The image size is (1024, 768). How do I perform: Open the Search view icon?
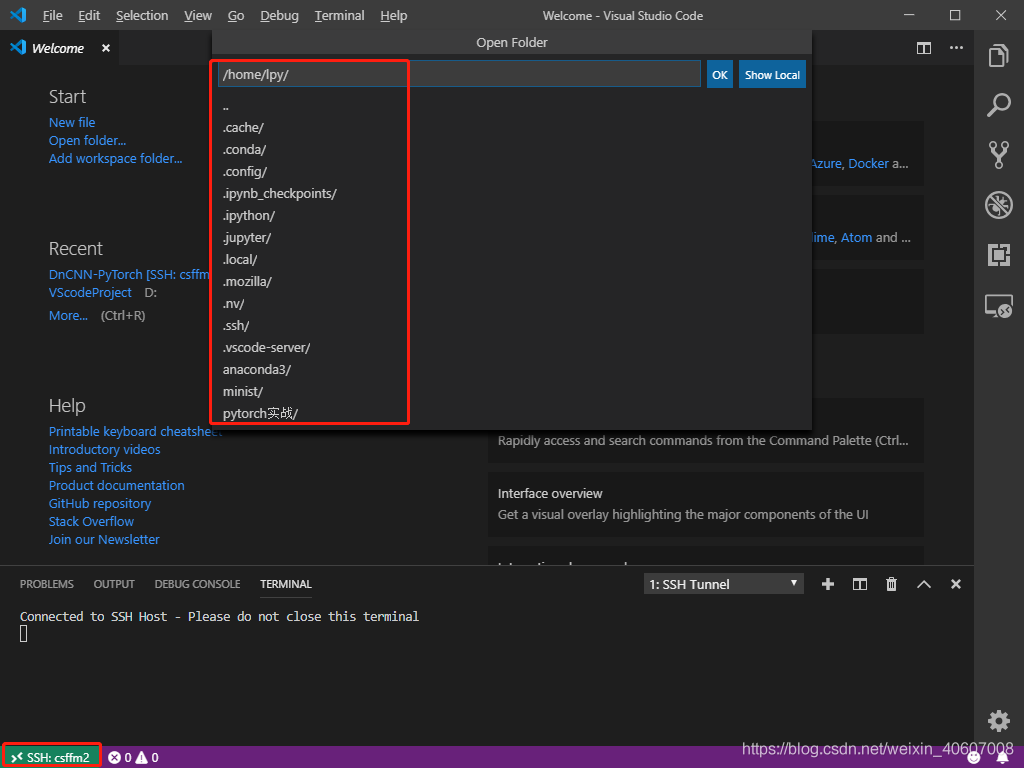point(998,105)
